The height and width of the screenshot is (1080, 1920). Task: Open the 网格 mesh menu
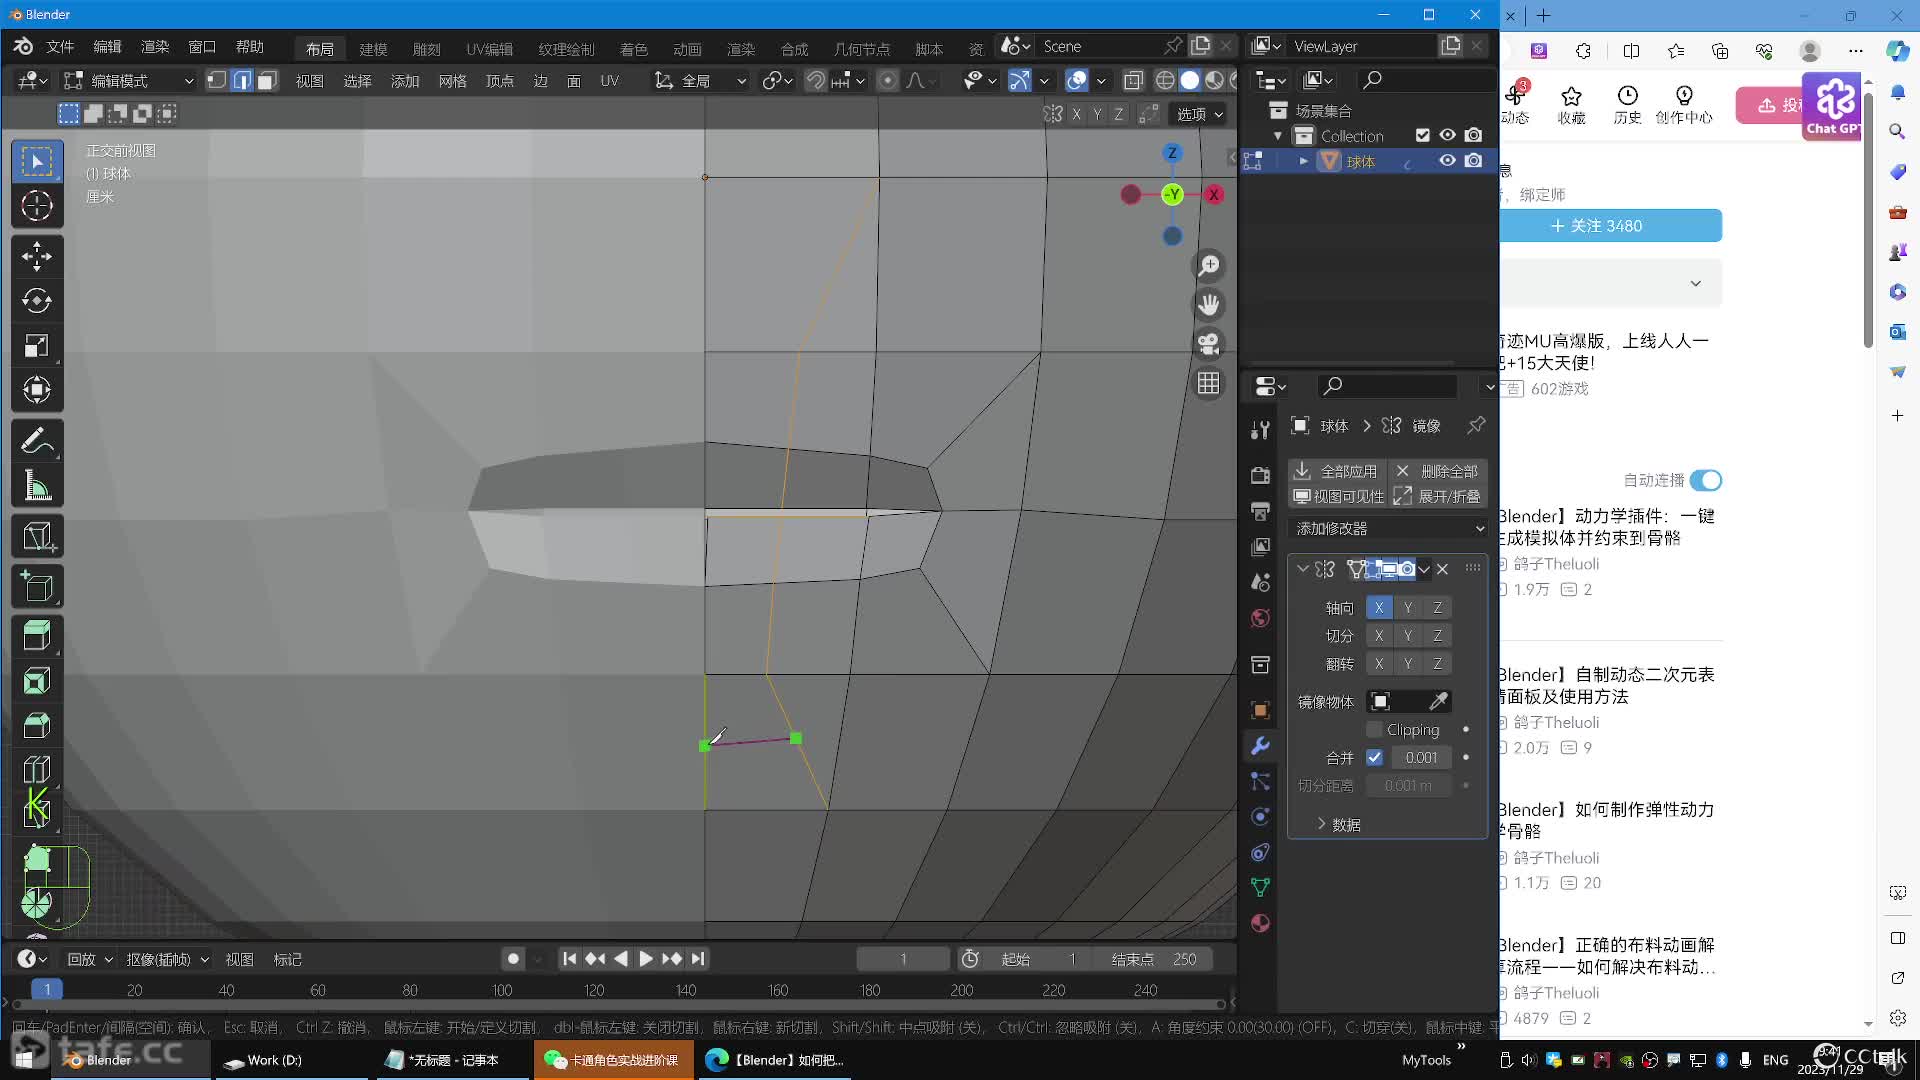coord(452,81)
